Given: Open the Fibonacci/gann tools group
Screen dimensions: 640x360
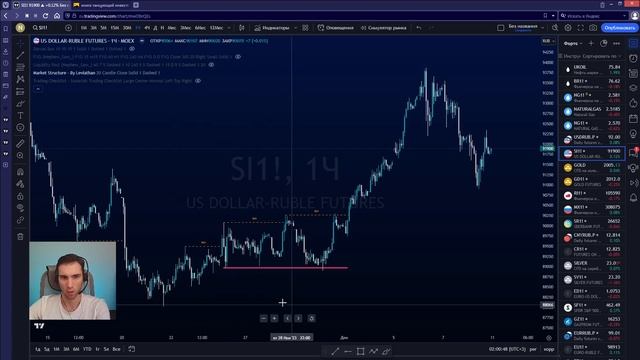Looking at the screenshot, I should [x=20, y=67].
